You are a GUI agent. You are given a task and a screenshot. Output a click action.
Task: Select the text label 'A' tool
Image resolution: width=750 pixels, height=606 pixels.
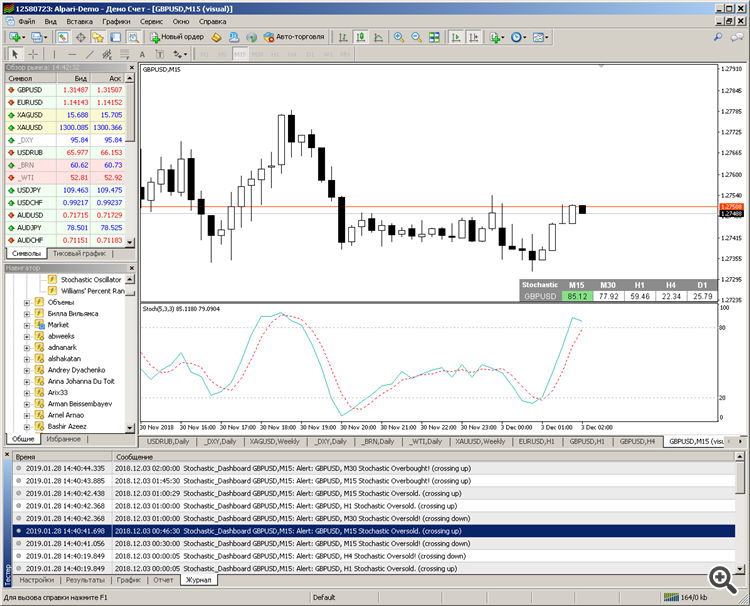144,54
